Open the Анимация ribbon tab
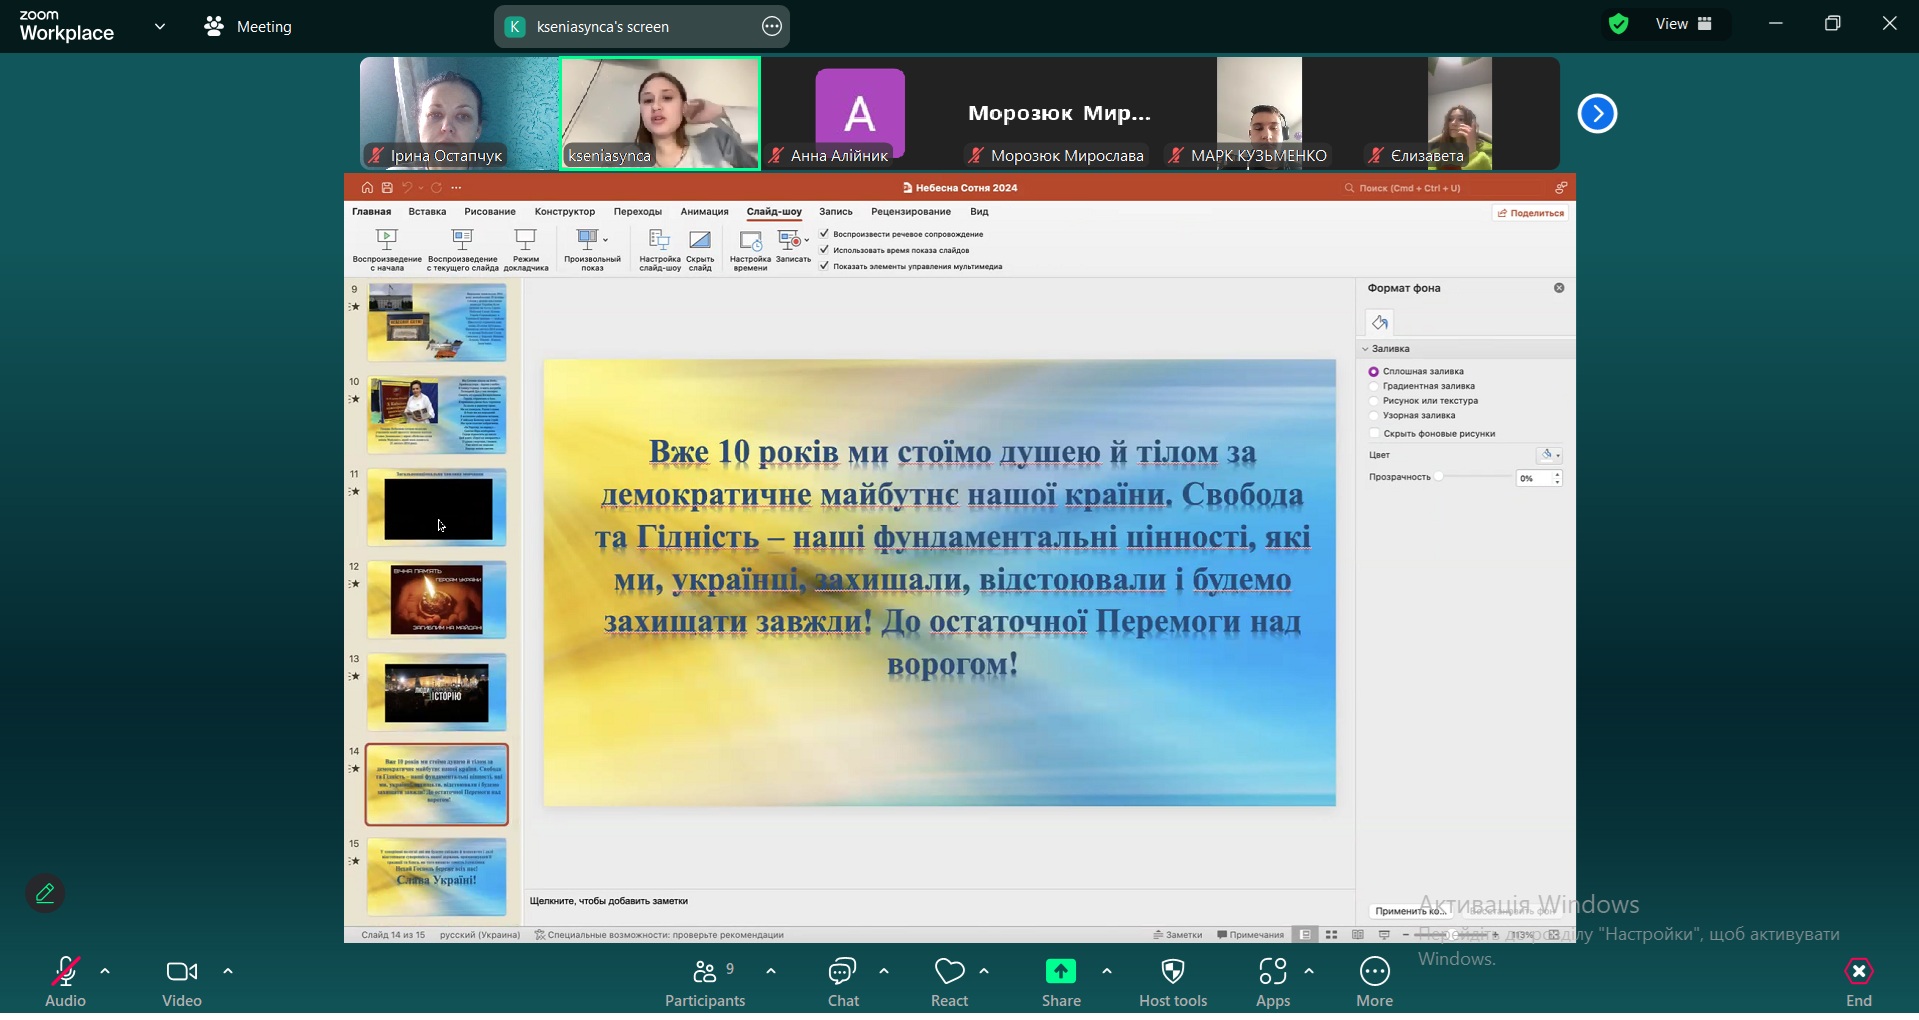Screen dimensions: 1919x1020 705,213
